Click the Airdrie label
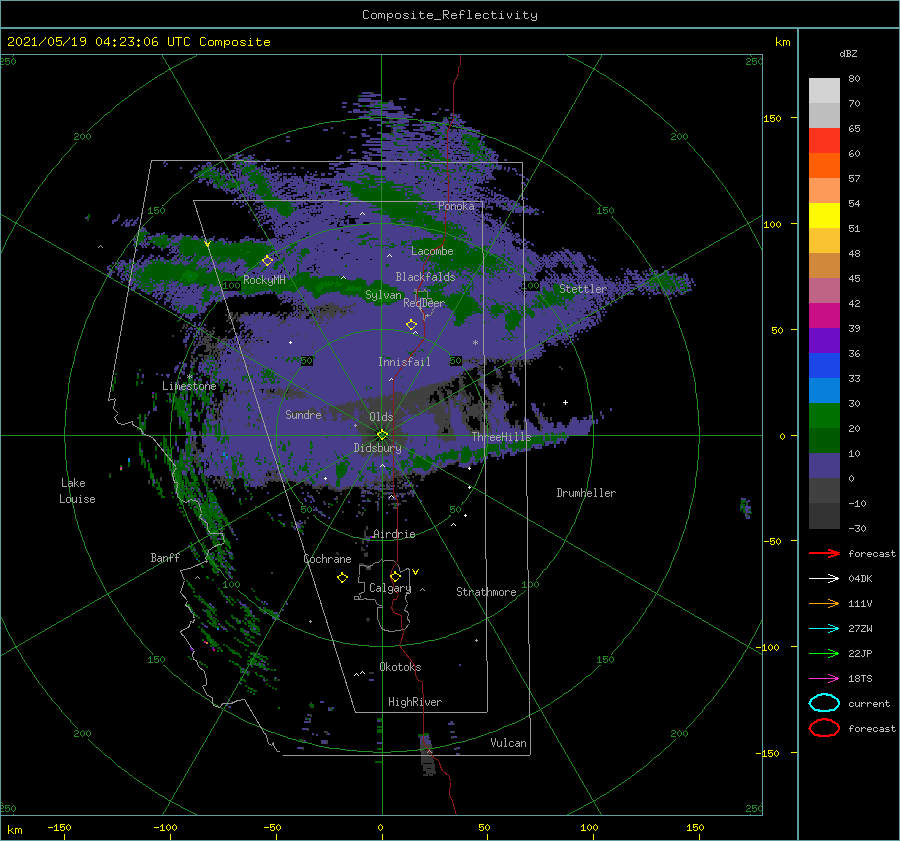Screen dimensions: 900x841 [x=394, y=534]
